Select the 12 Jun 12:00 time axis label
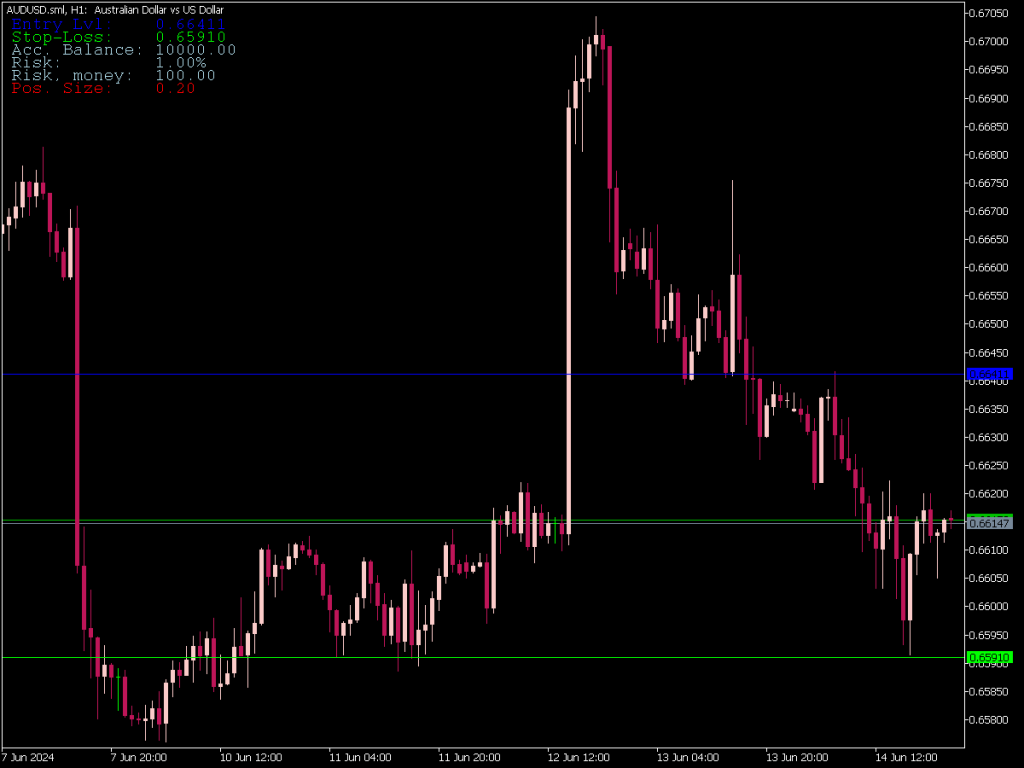The width and height of the screenshot is (1024, 768). coord(578,757)
